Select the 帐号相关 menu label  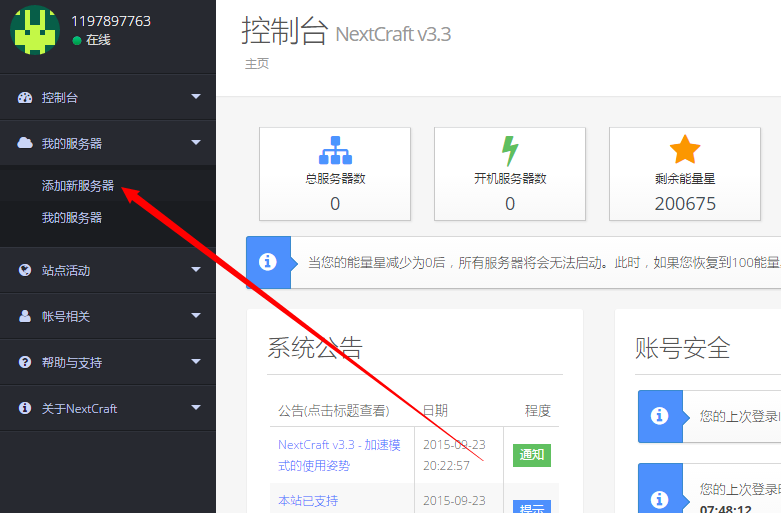[x=66, y=316]
